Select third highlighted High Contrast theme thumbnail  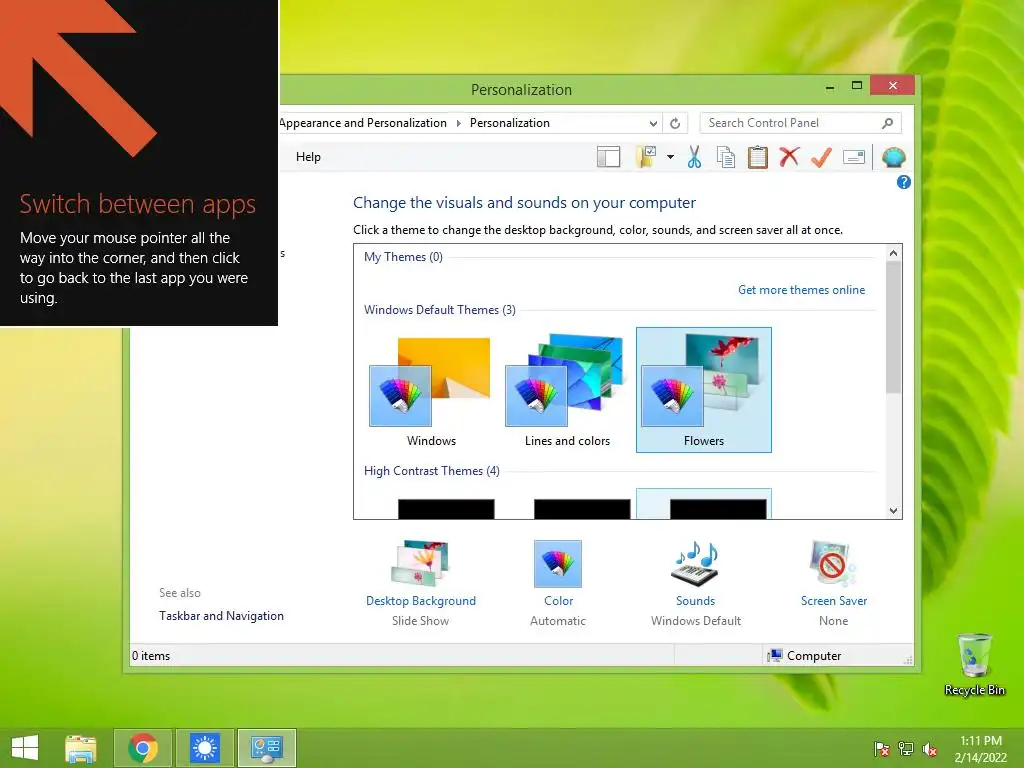(704, 504)
